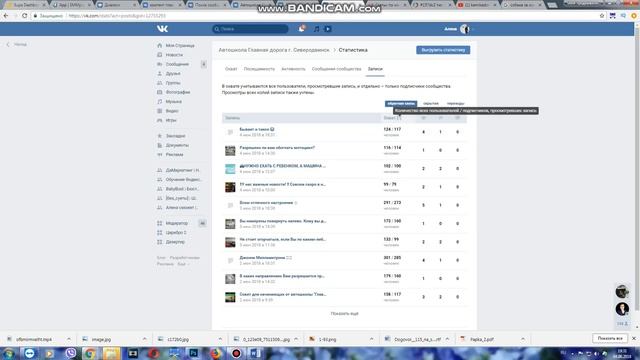
Task: Click the play button in VK header
Action: [328, 29]
